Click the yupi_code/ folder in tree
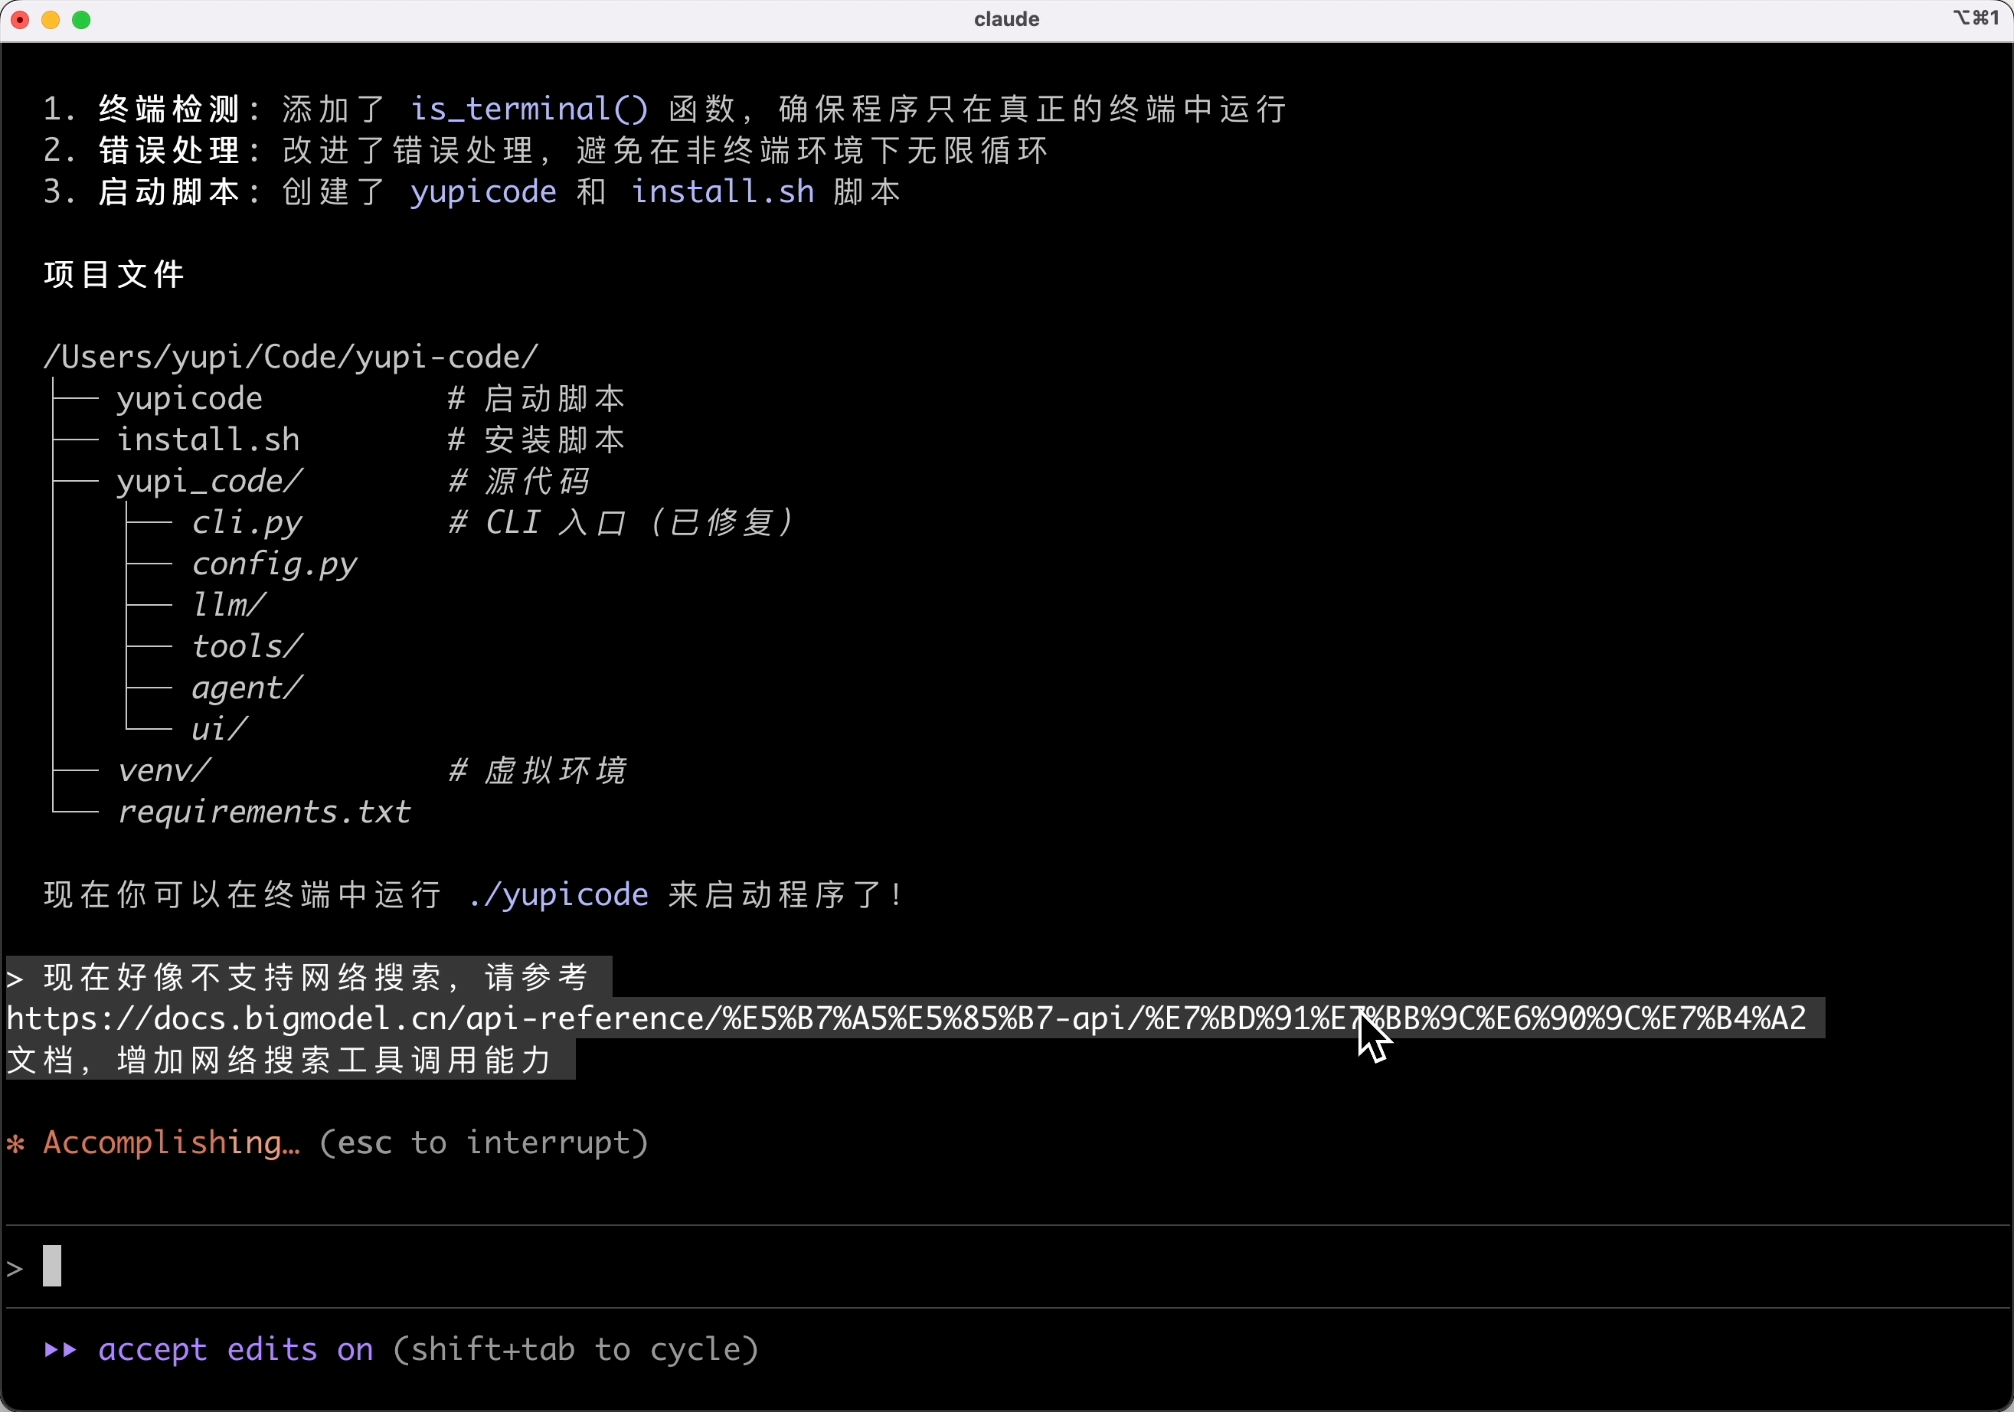The height and width of the screenshot is (1412, 2014). pyautogui.click(x=209, y=481)
